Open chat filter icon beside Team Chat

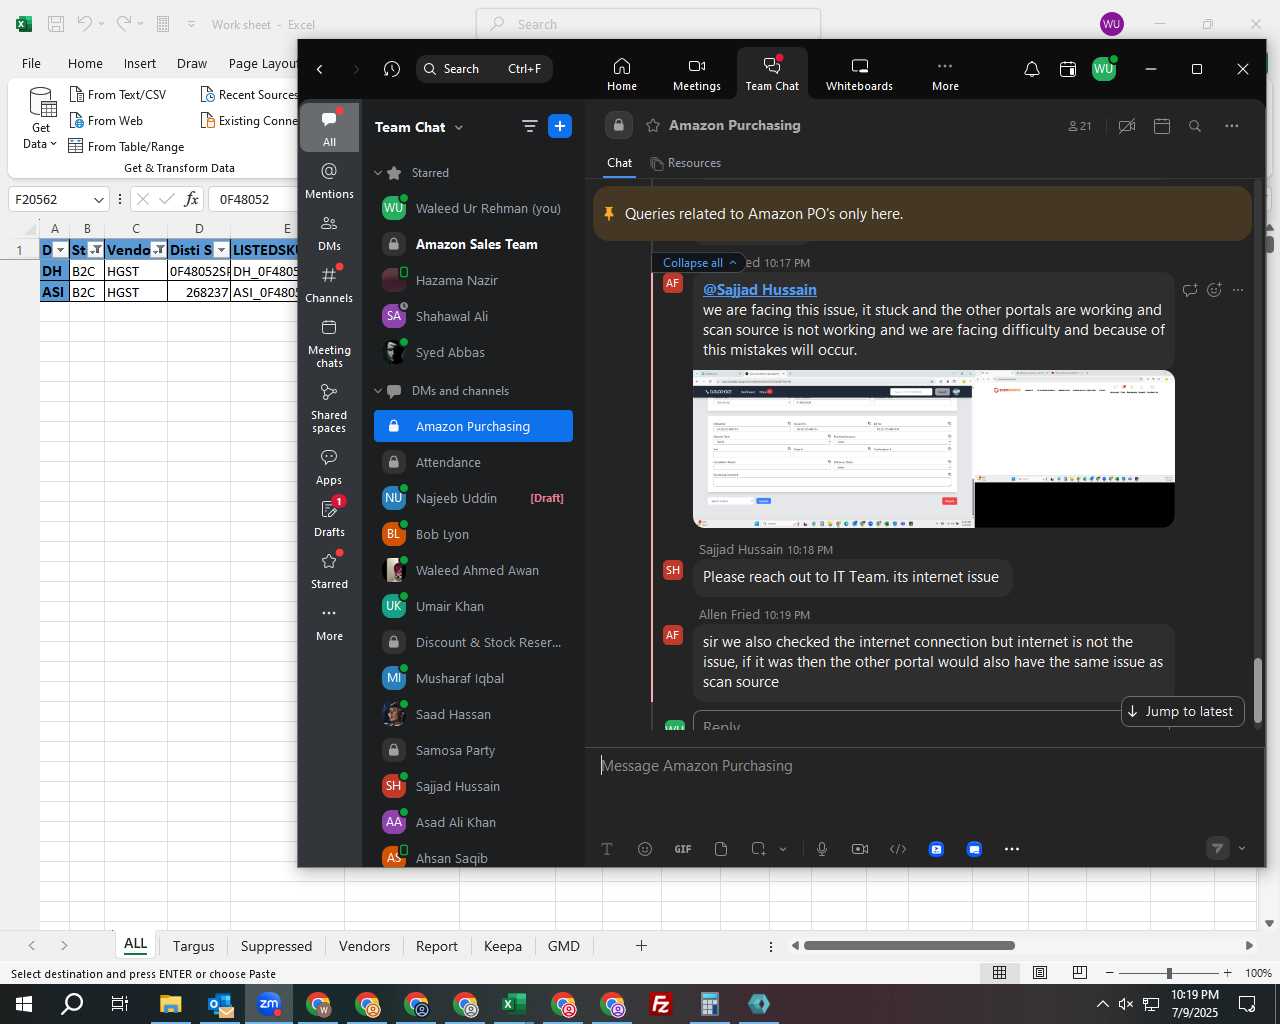click(529, 126)
